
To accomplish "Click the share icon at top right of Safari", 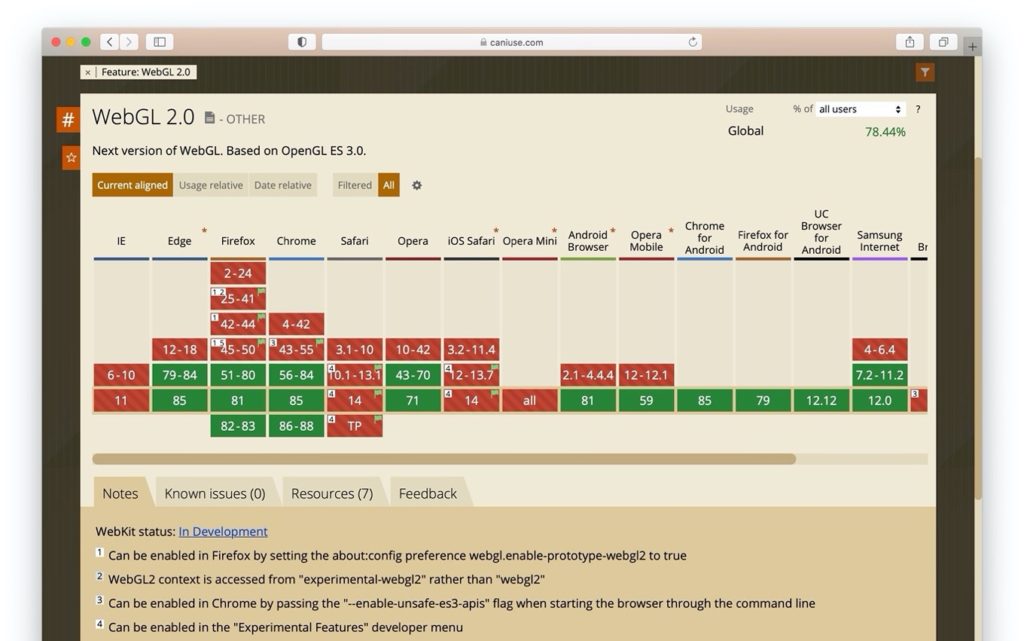I will [x=909, y=42].
